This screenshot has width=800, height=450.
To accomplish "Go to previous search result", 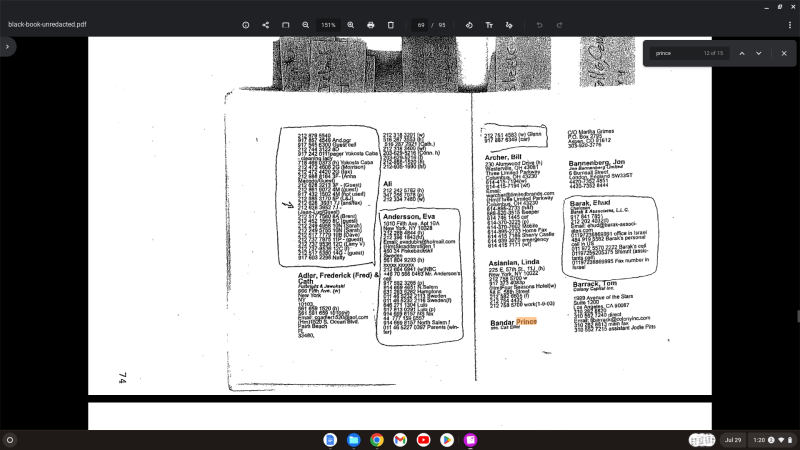I will [742, 53].
